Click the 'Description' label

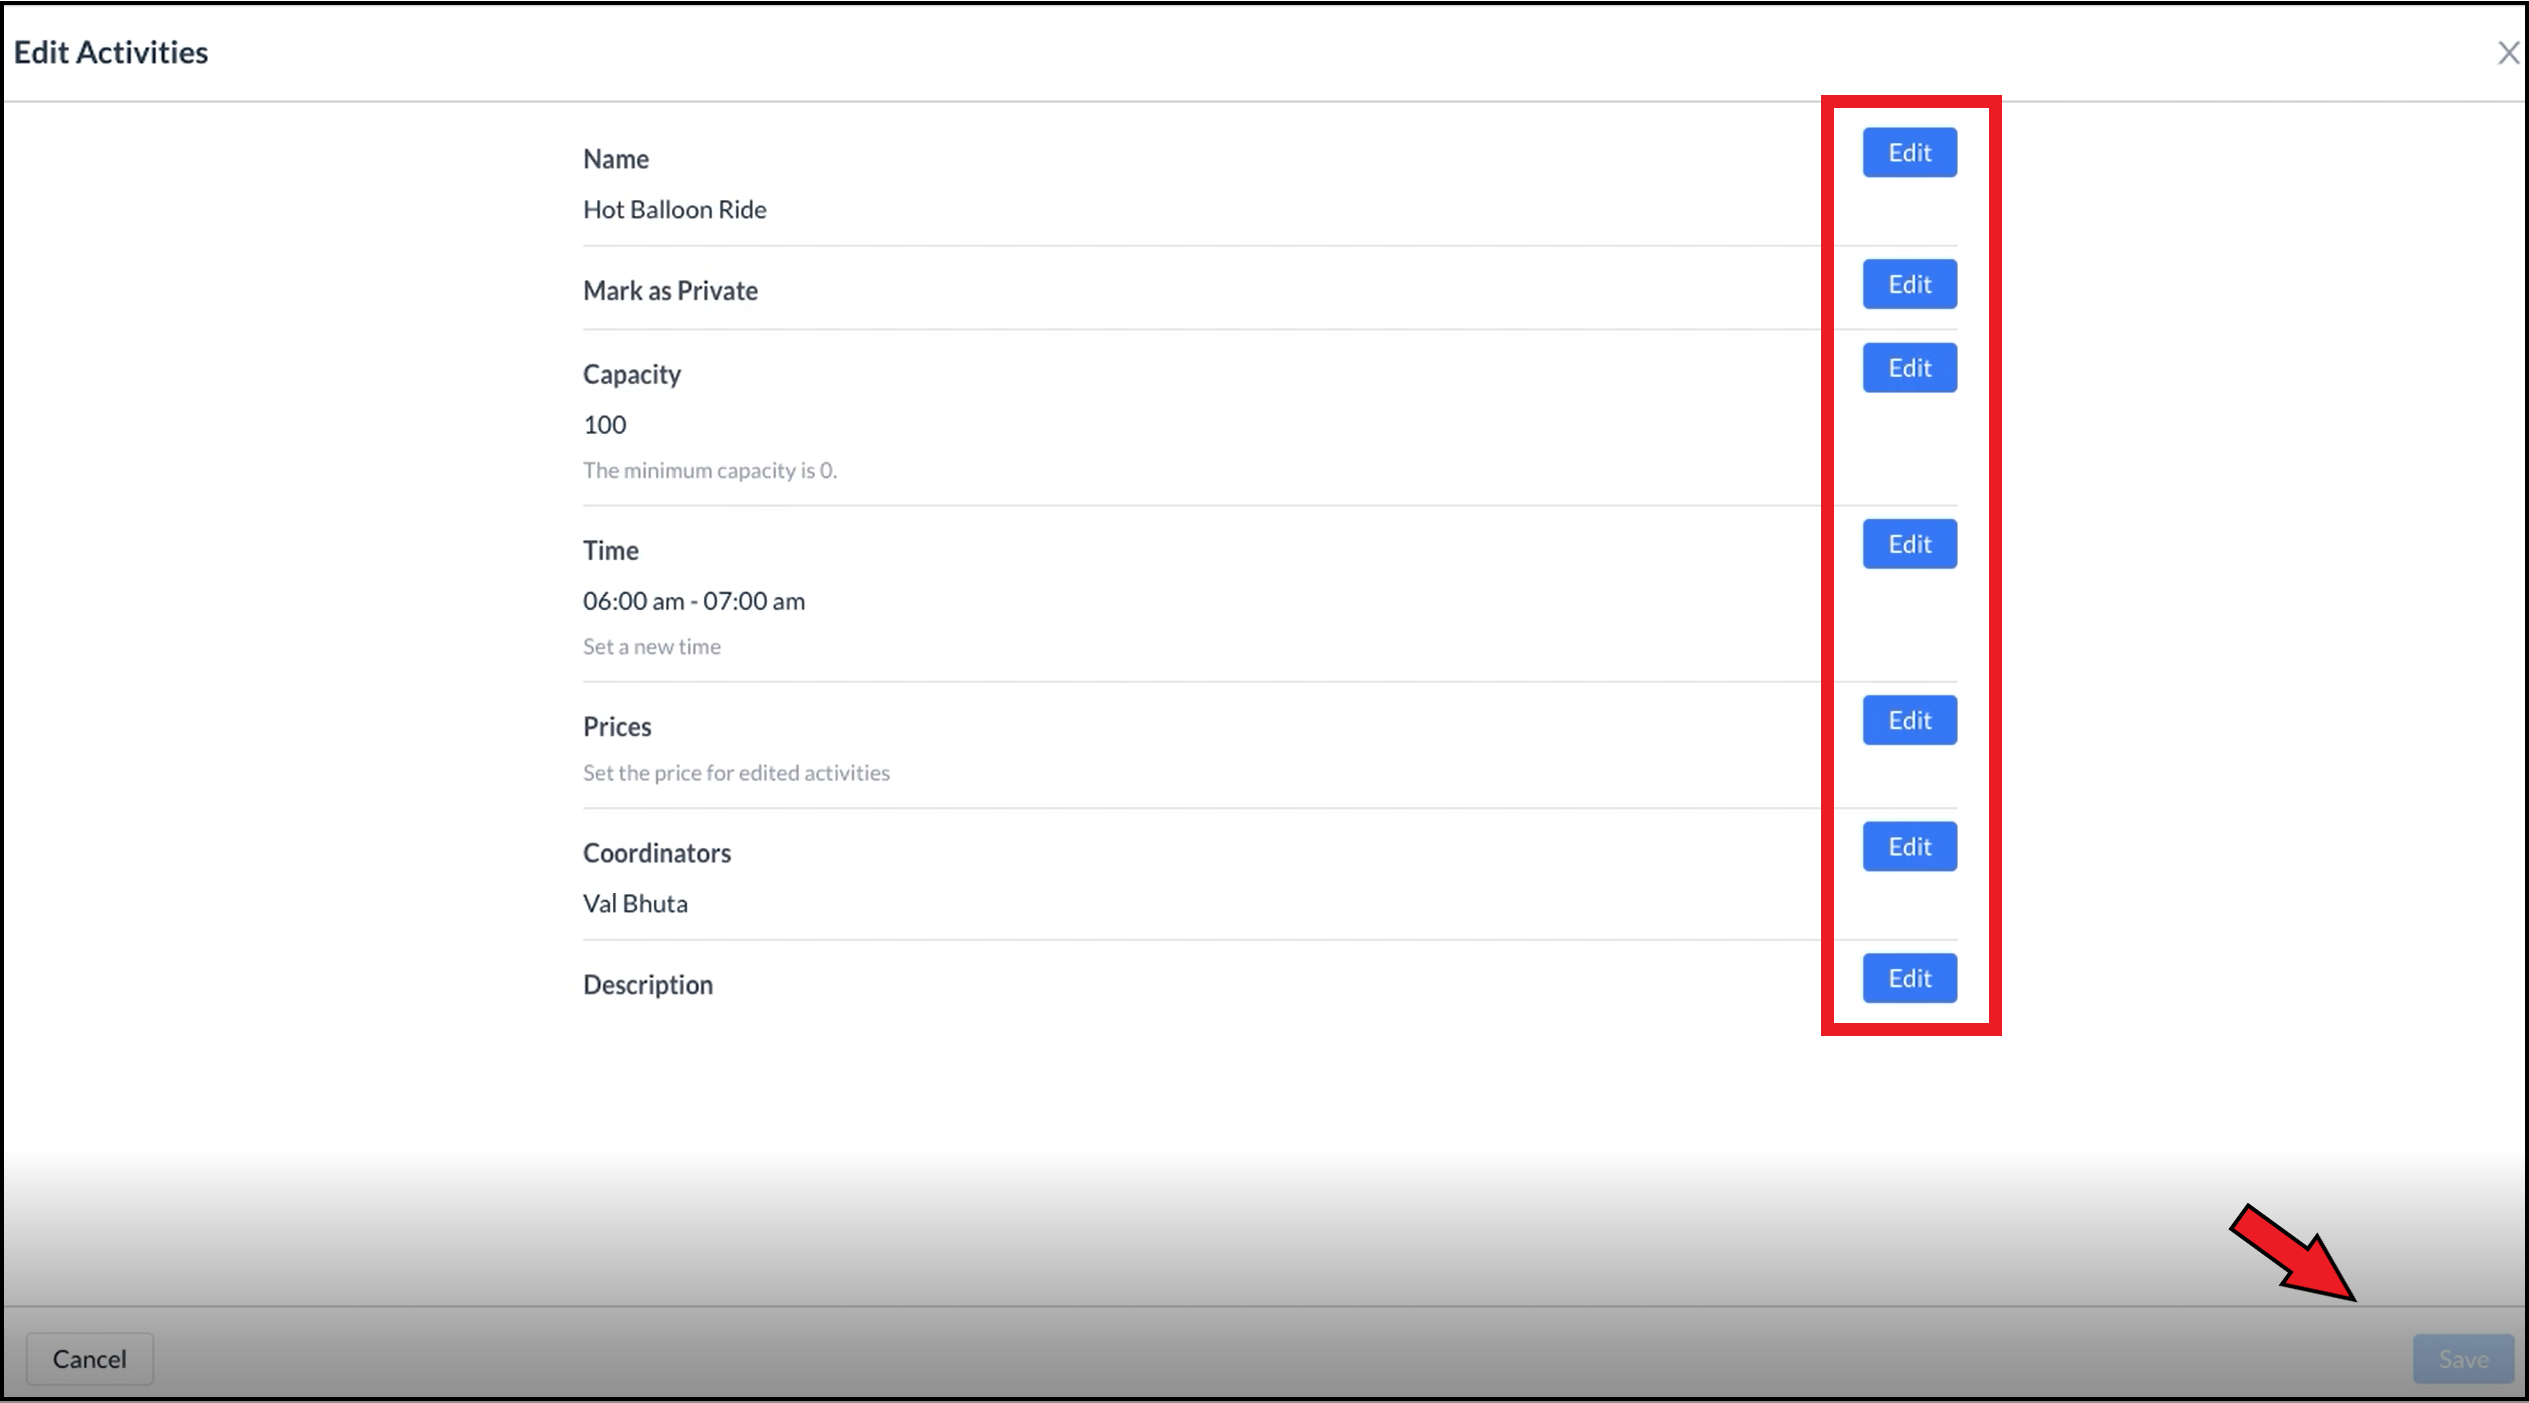tap(647, 985)
